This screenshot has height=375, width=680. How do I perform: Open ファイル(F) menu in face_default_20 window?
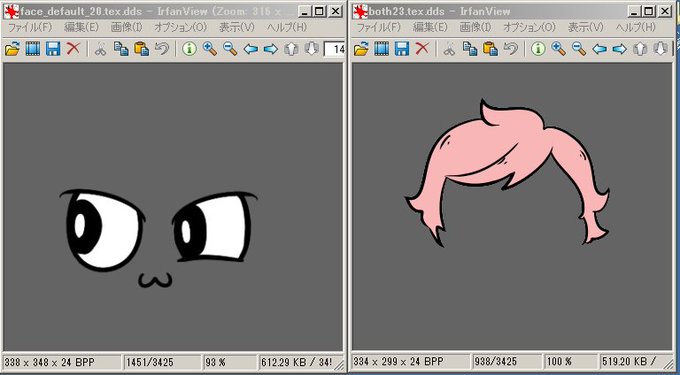(30, 27)
